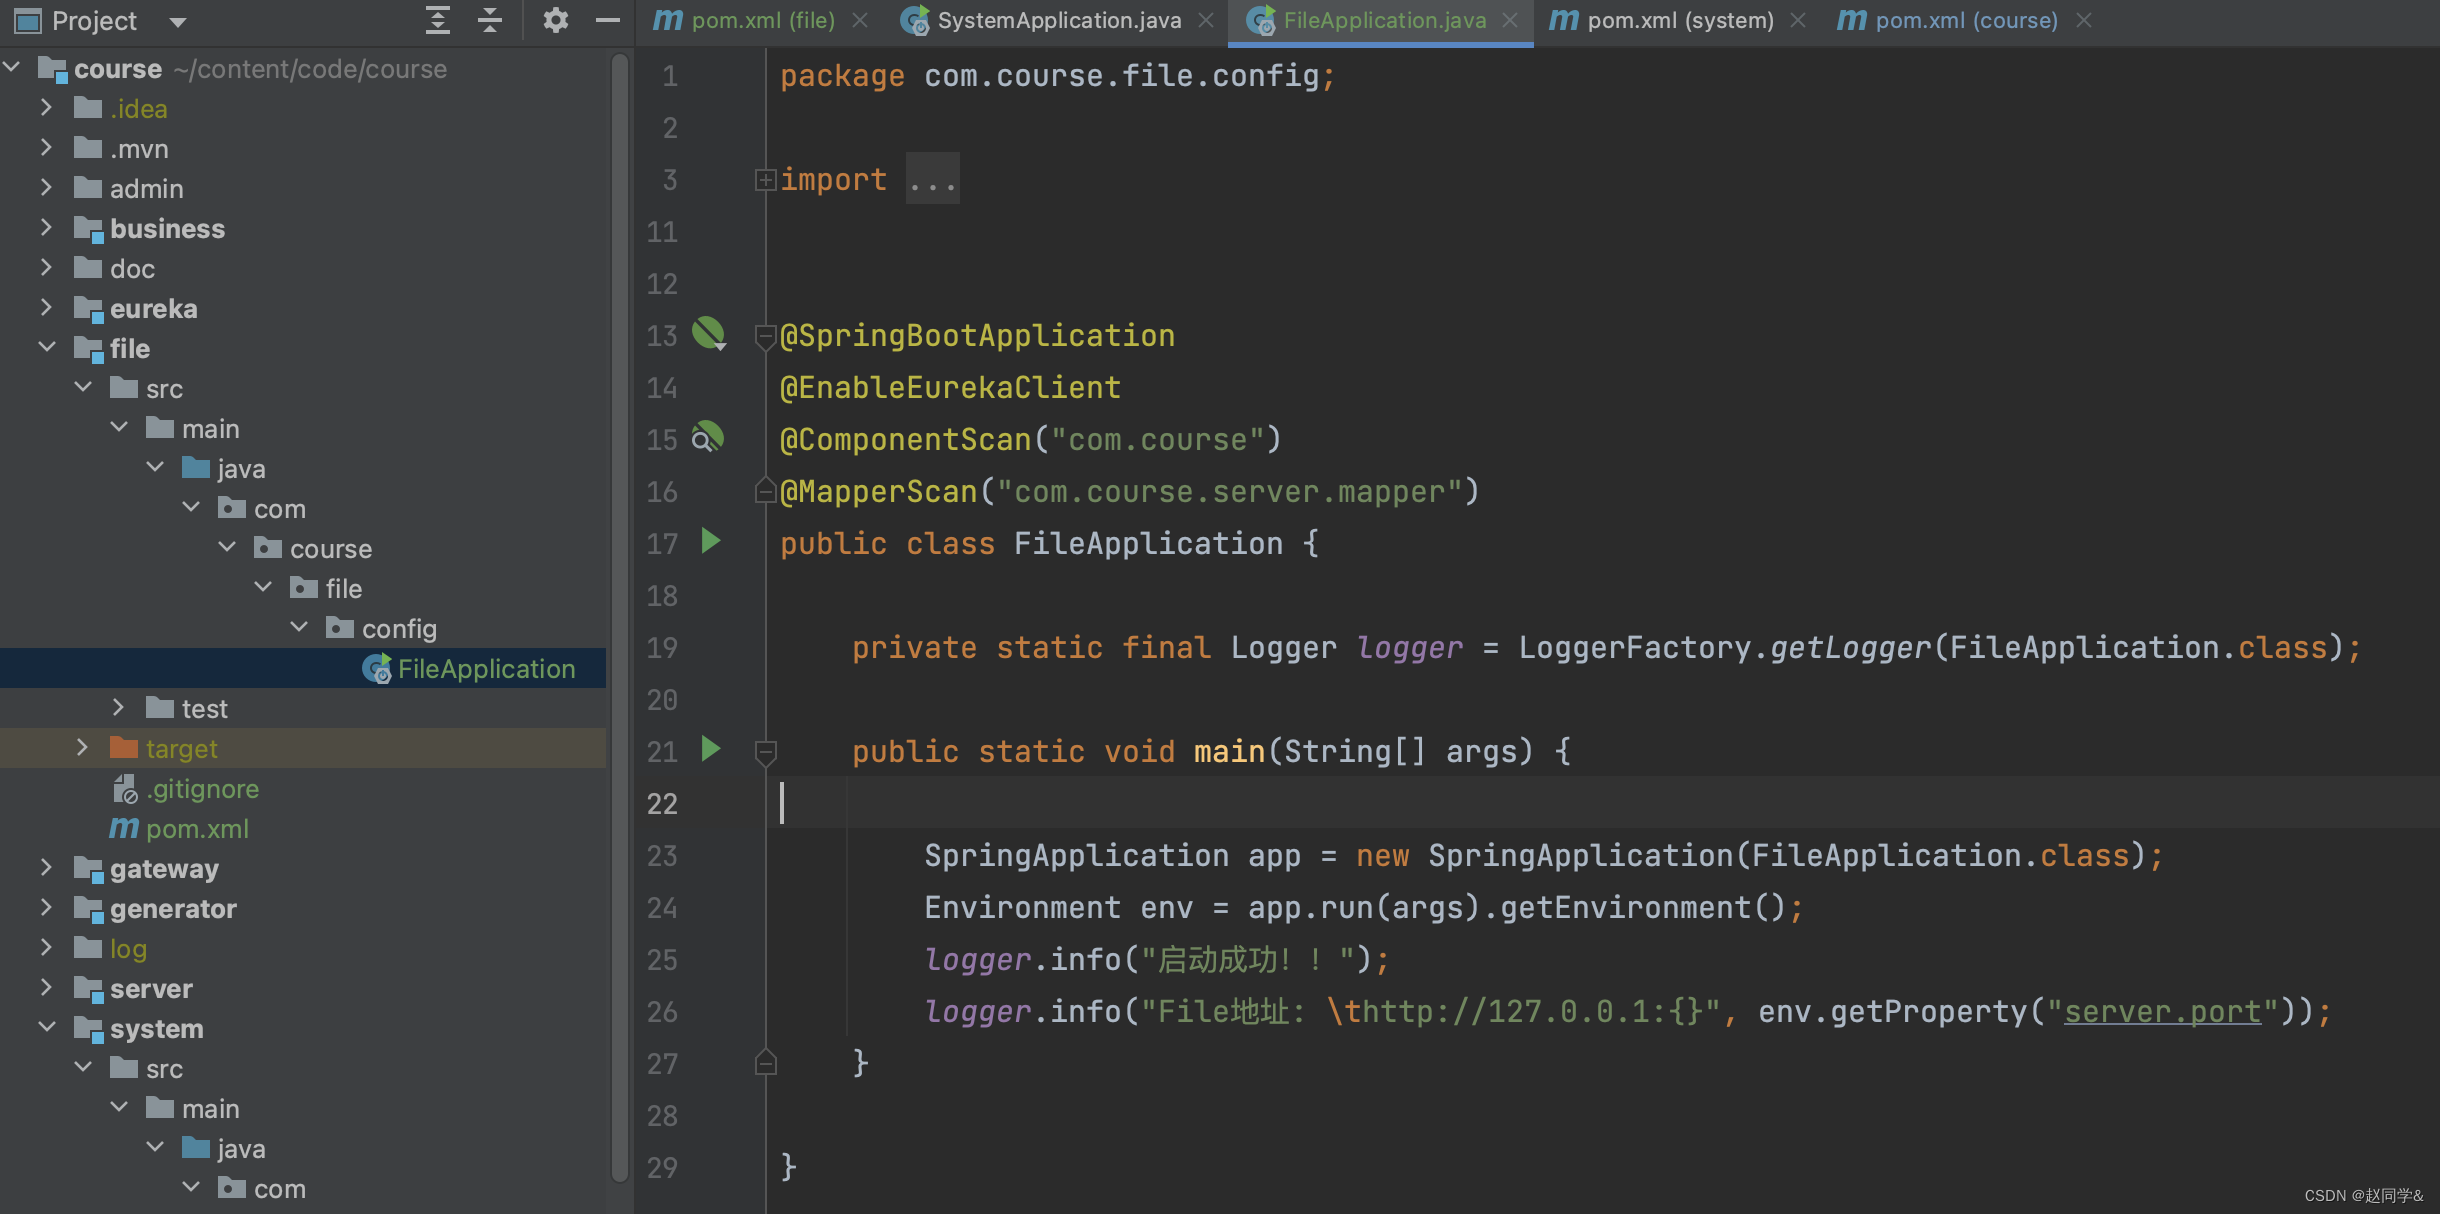Viewport: 2440px width, 1214px height.
Task: Close the SystemApplication.java tab
Action: (1206, 21)
